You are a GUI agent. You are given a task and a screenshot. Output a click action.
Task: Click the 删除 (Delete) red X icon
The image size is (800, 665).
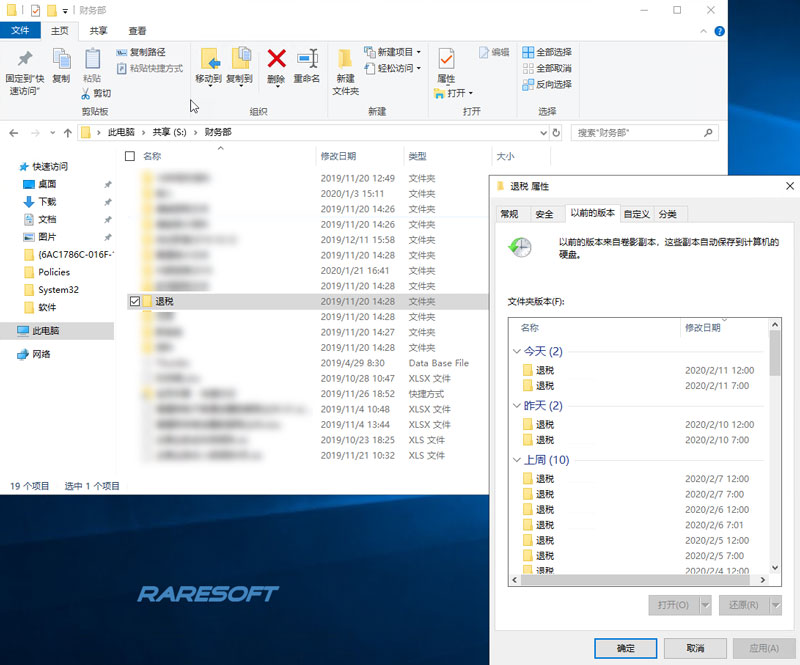(x=277, y=59)
